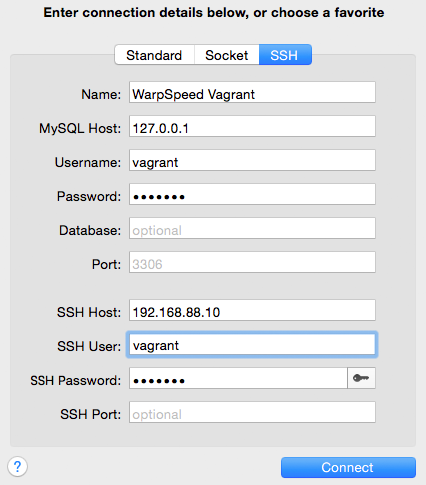This screenshot has width=426, height=485.
Task: Click the SSH key file icon
Action: pyautogui.click(x=361, y=378)
